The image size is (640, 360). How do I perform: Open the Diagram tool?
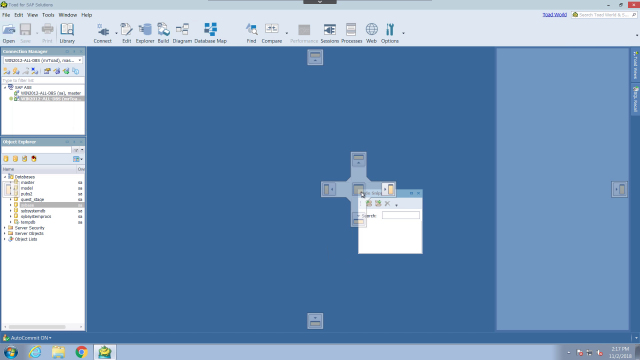pyautogui.click(x=182, y=33)
